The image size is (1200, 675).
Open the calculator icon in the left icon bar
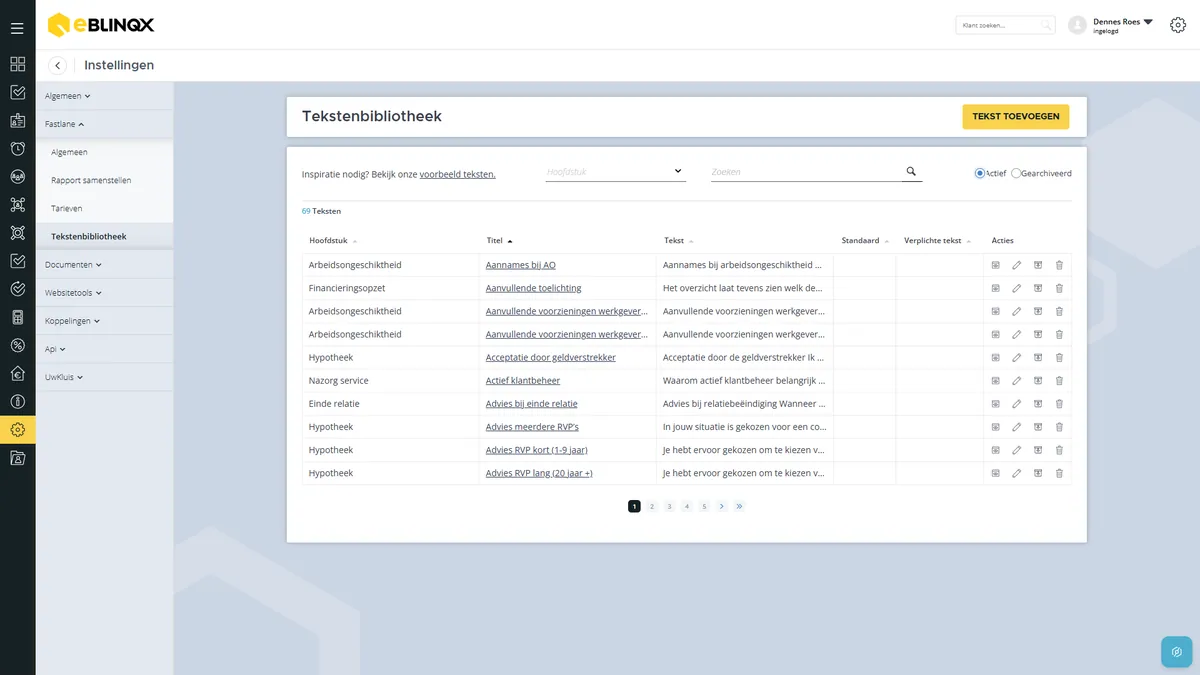pyautogui.click(x=17, y=317)
